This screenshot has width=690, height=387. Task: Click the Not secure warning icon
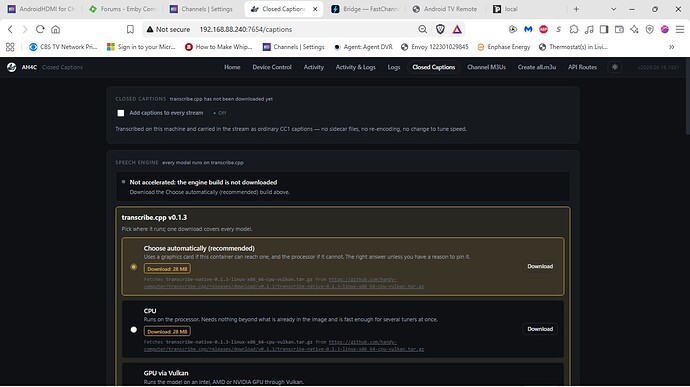click(150, 29)
